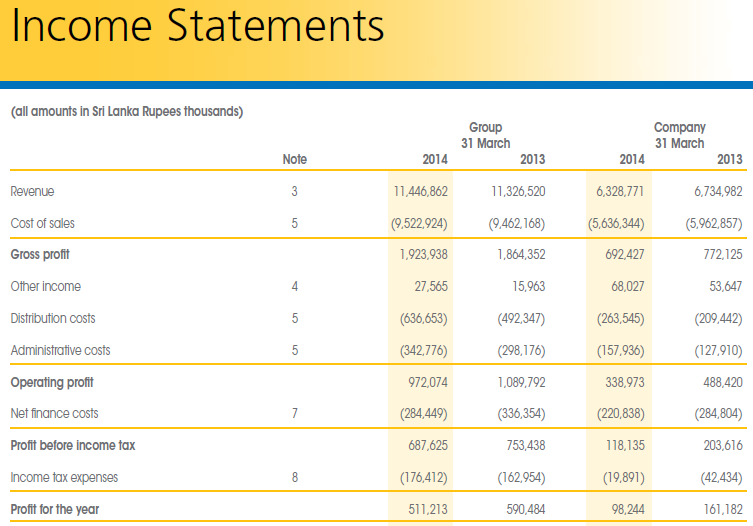This screenshot has height=526, width=753.
Task: Click the Sri Lanka Rupees thousands note
Action: point(126,111)
